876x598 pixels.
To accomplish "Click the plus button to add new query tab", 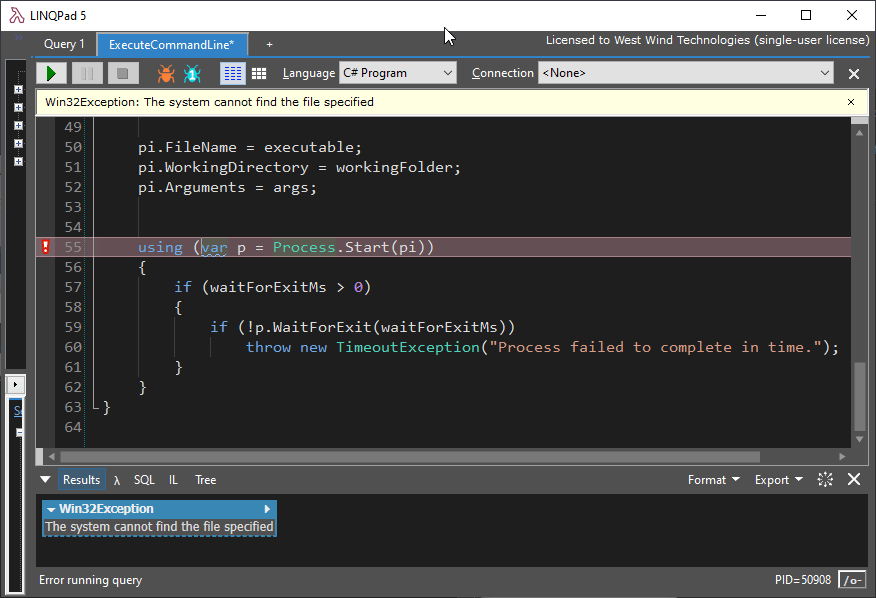I will [269, 44].
